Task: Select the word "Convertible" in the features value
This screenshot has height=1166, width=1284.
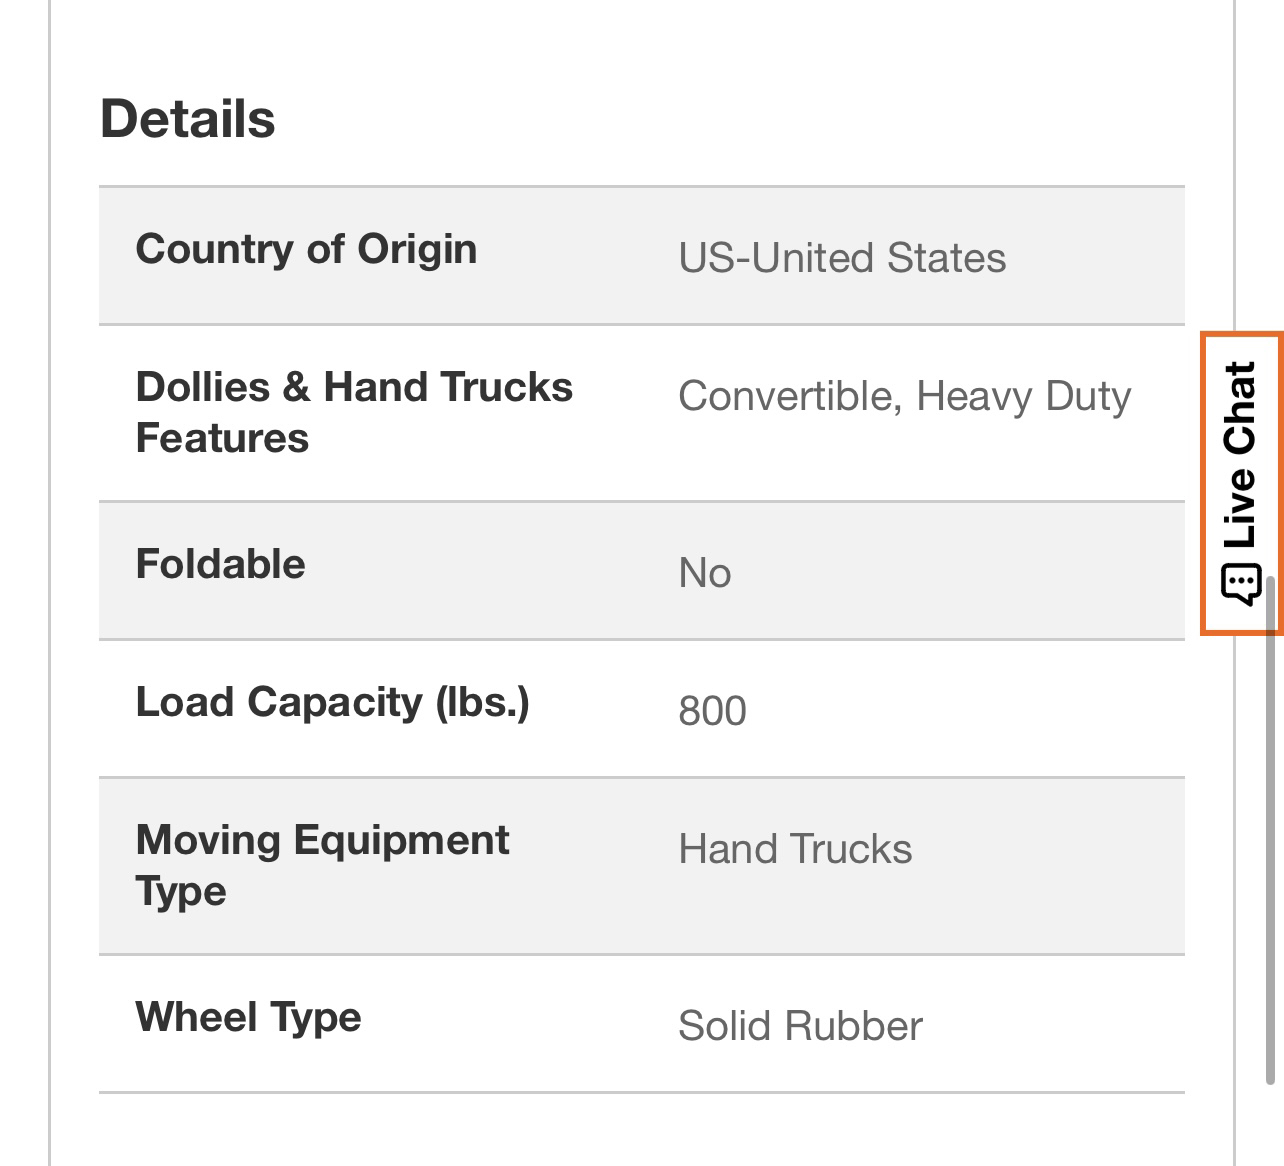Action: 789,396
